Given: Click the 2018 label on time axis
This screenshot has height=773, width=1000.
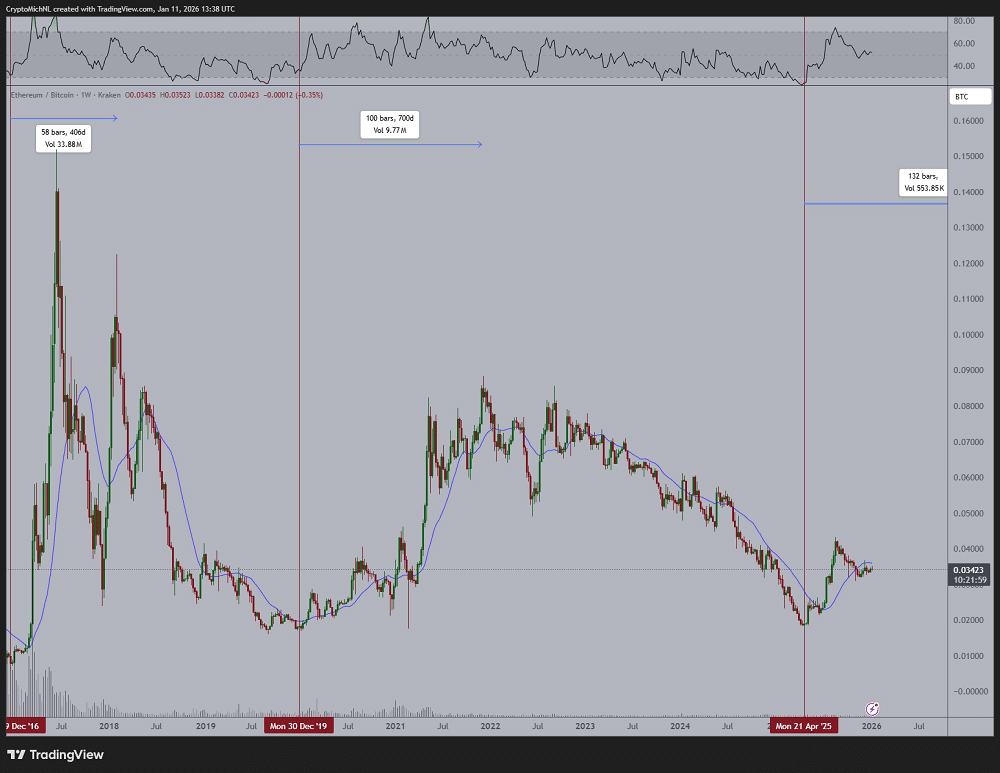Looking at the screenshot, I should tap(109, 726).
